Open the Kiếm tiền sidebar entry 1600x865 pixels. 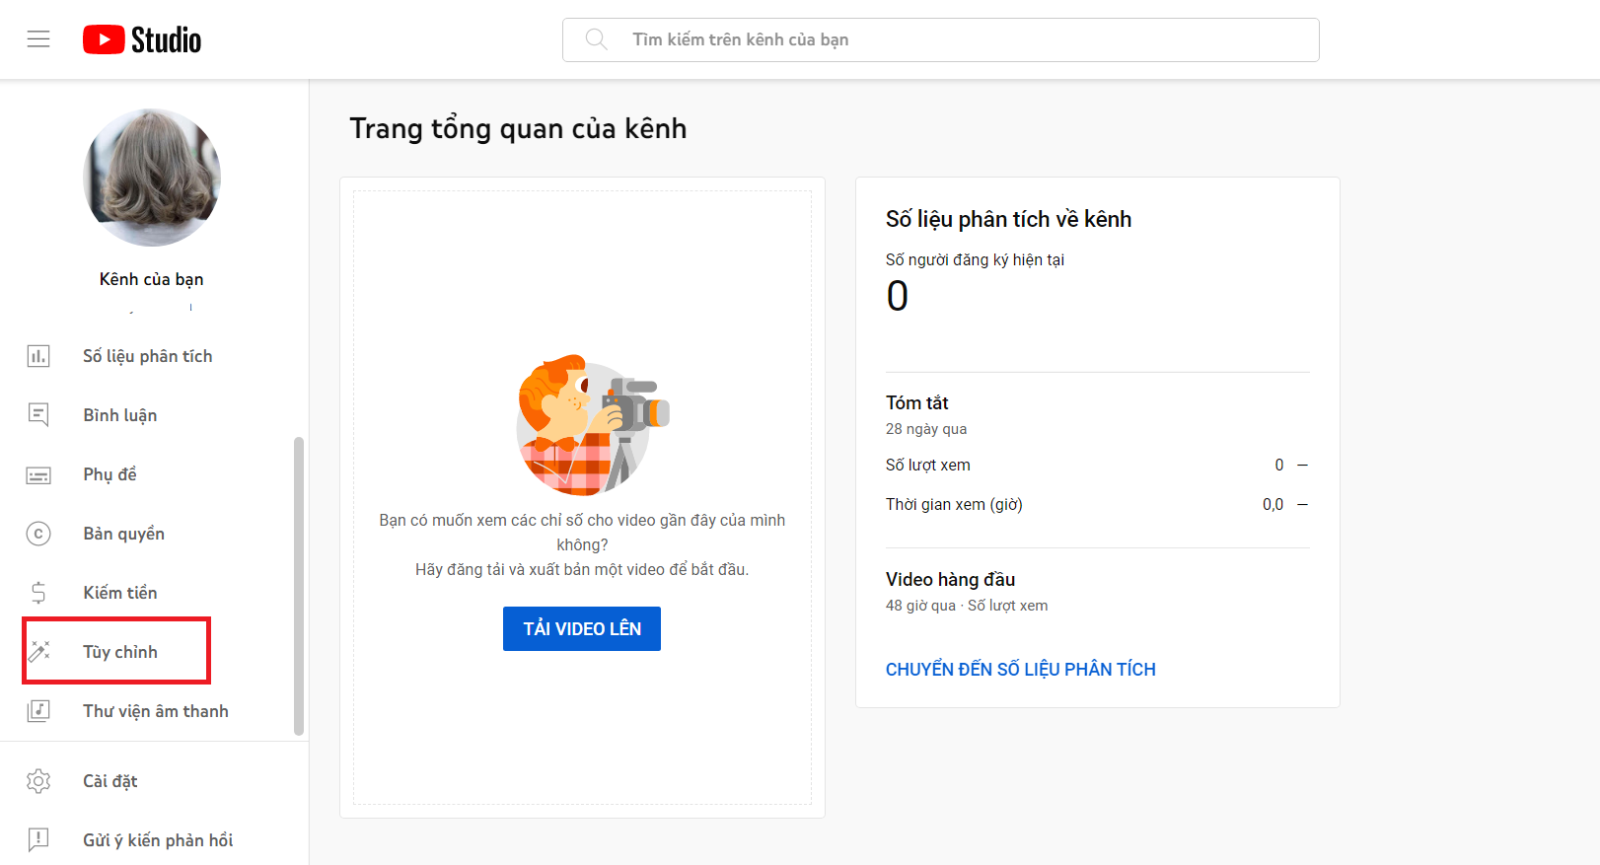click(119, 592)
